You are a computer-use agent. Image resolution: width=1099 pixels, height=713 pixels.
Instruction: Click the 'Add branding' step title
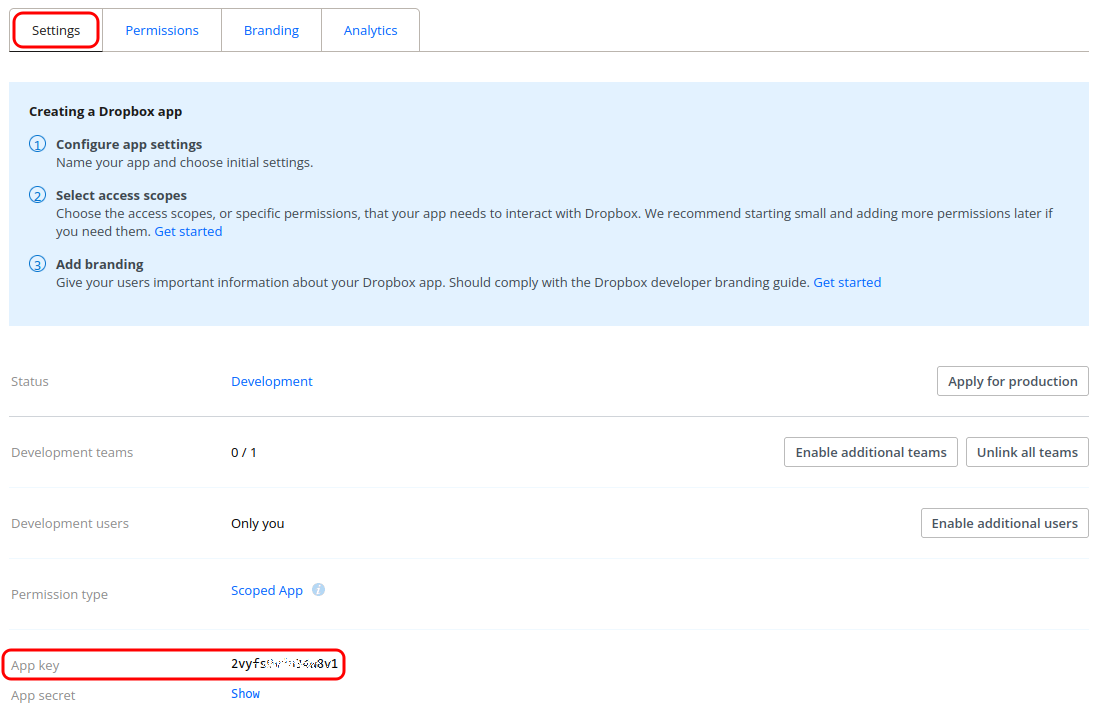coord(100,264)
